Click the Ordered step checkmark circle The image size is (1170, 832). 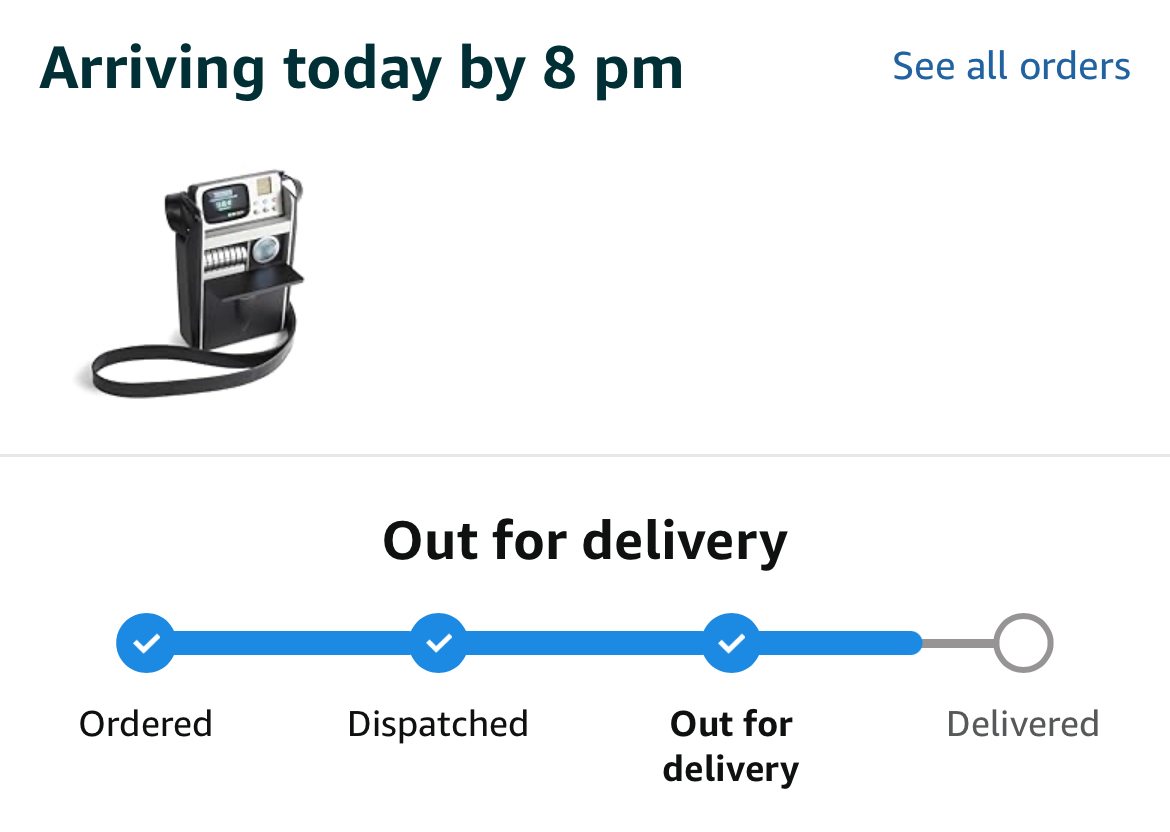tap(146, 642)
